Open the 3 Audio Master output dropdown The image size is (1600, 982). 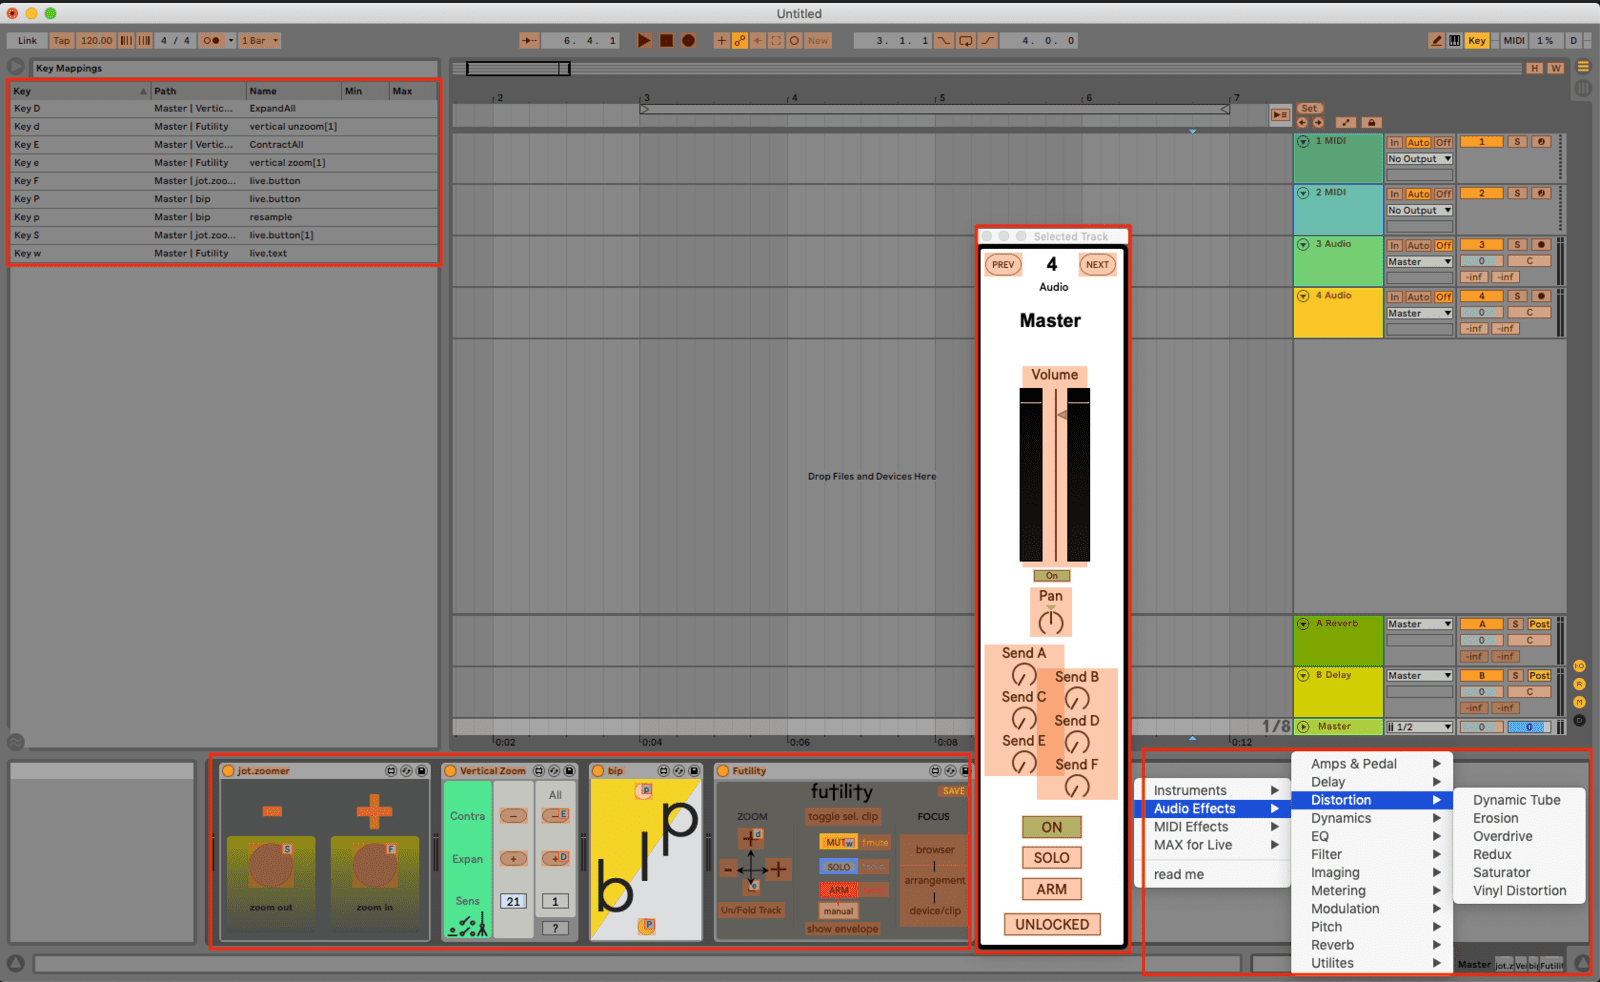pyautogui.click(x=1419, y=262)
